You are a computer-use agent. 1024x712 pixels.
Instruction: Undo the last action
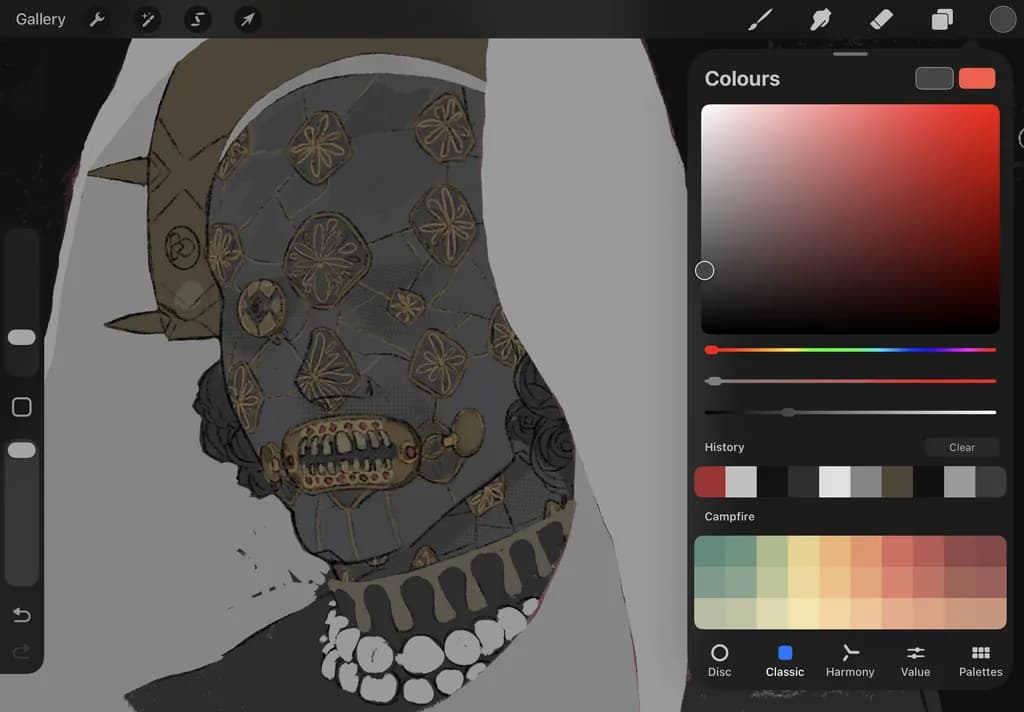(22, 615)
